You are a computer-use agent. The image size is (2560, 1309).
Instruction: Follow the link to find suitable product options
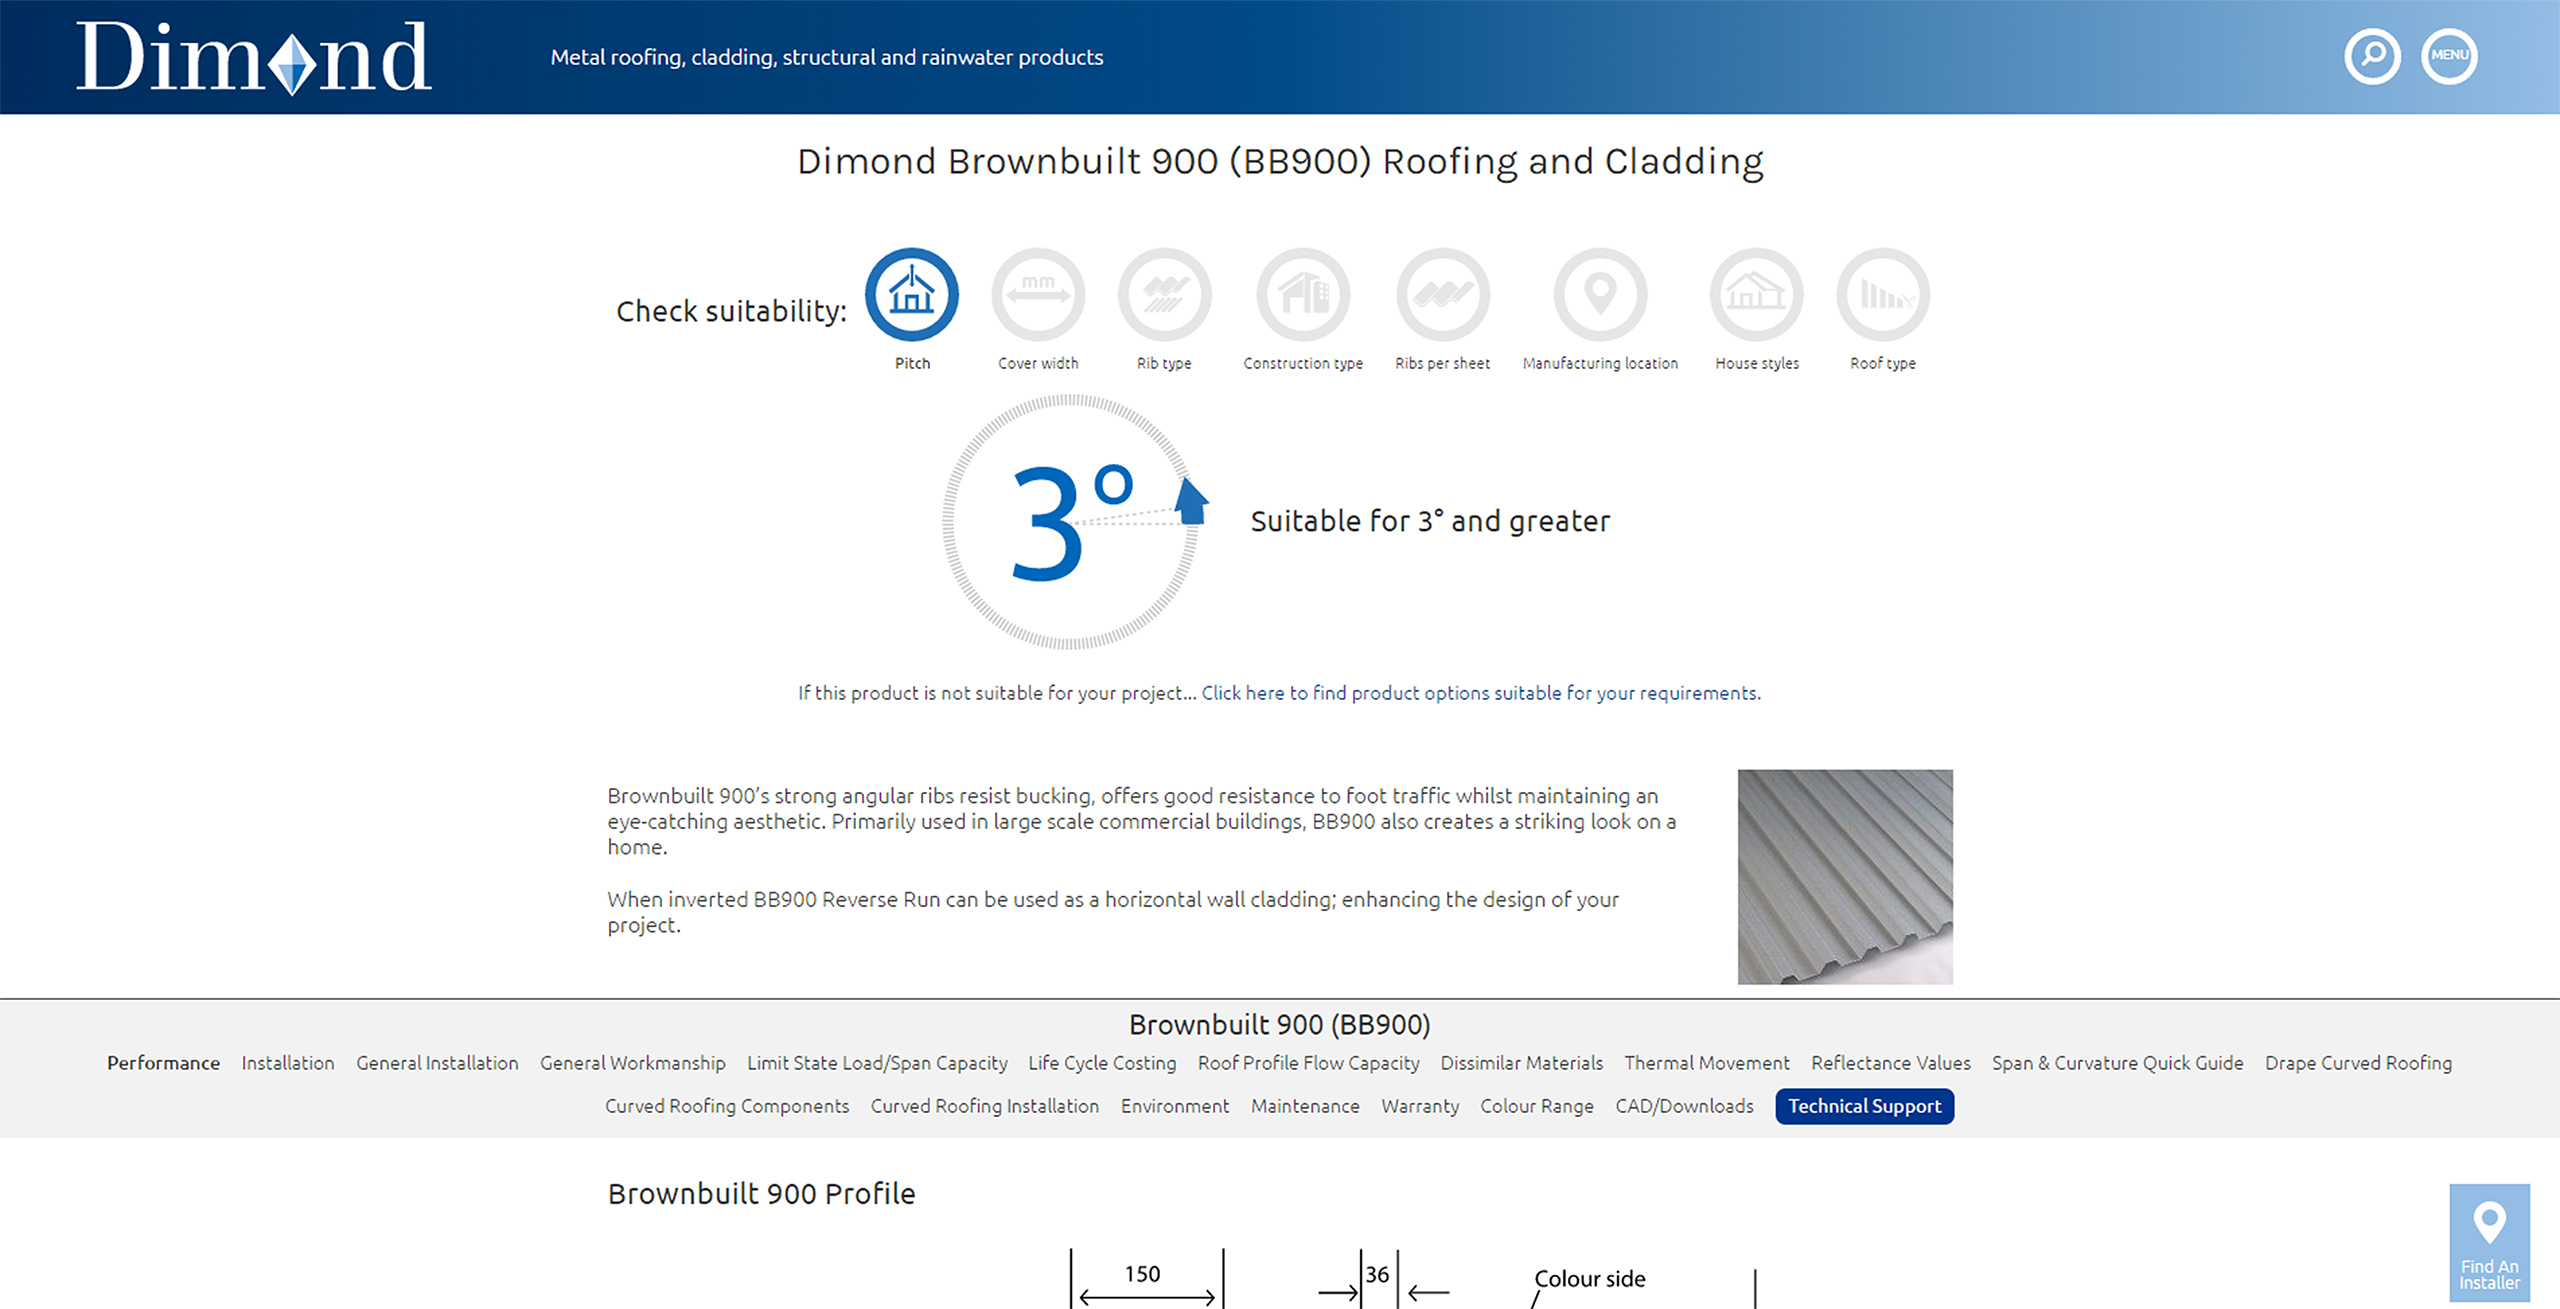tap(1481, 693)
